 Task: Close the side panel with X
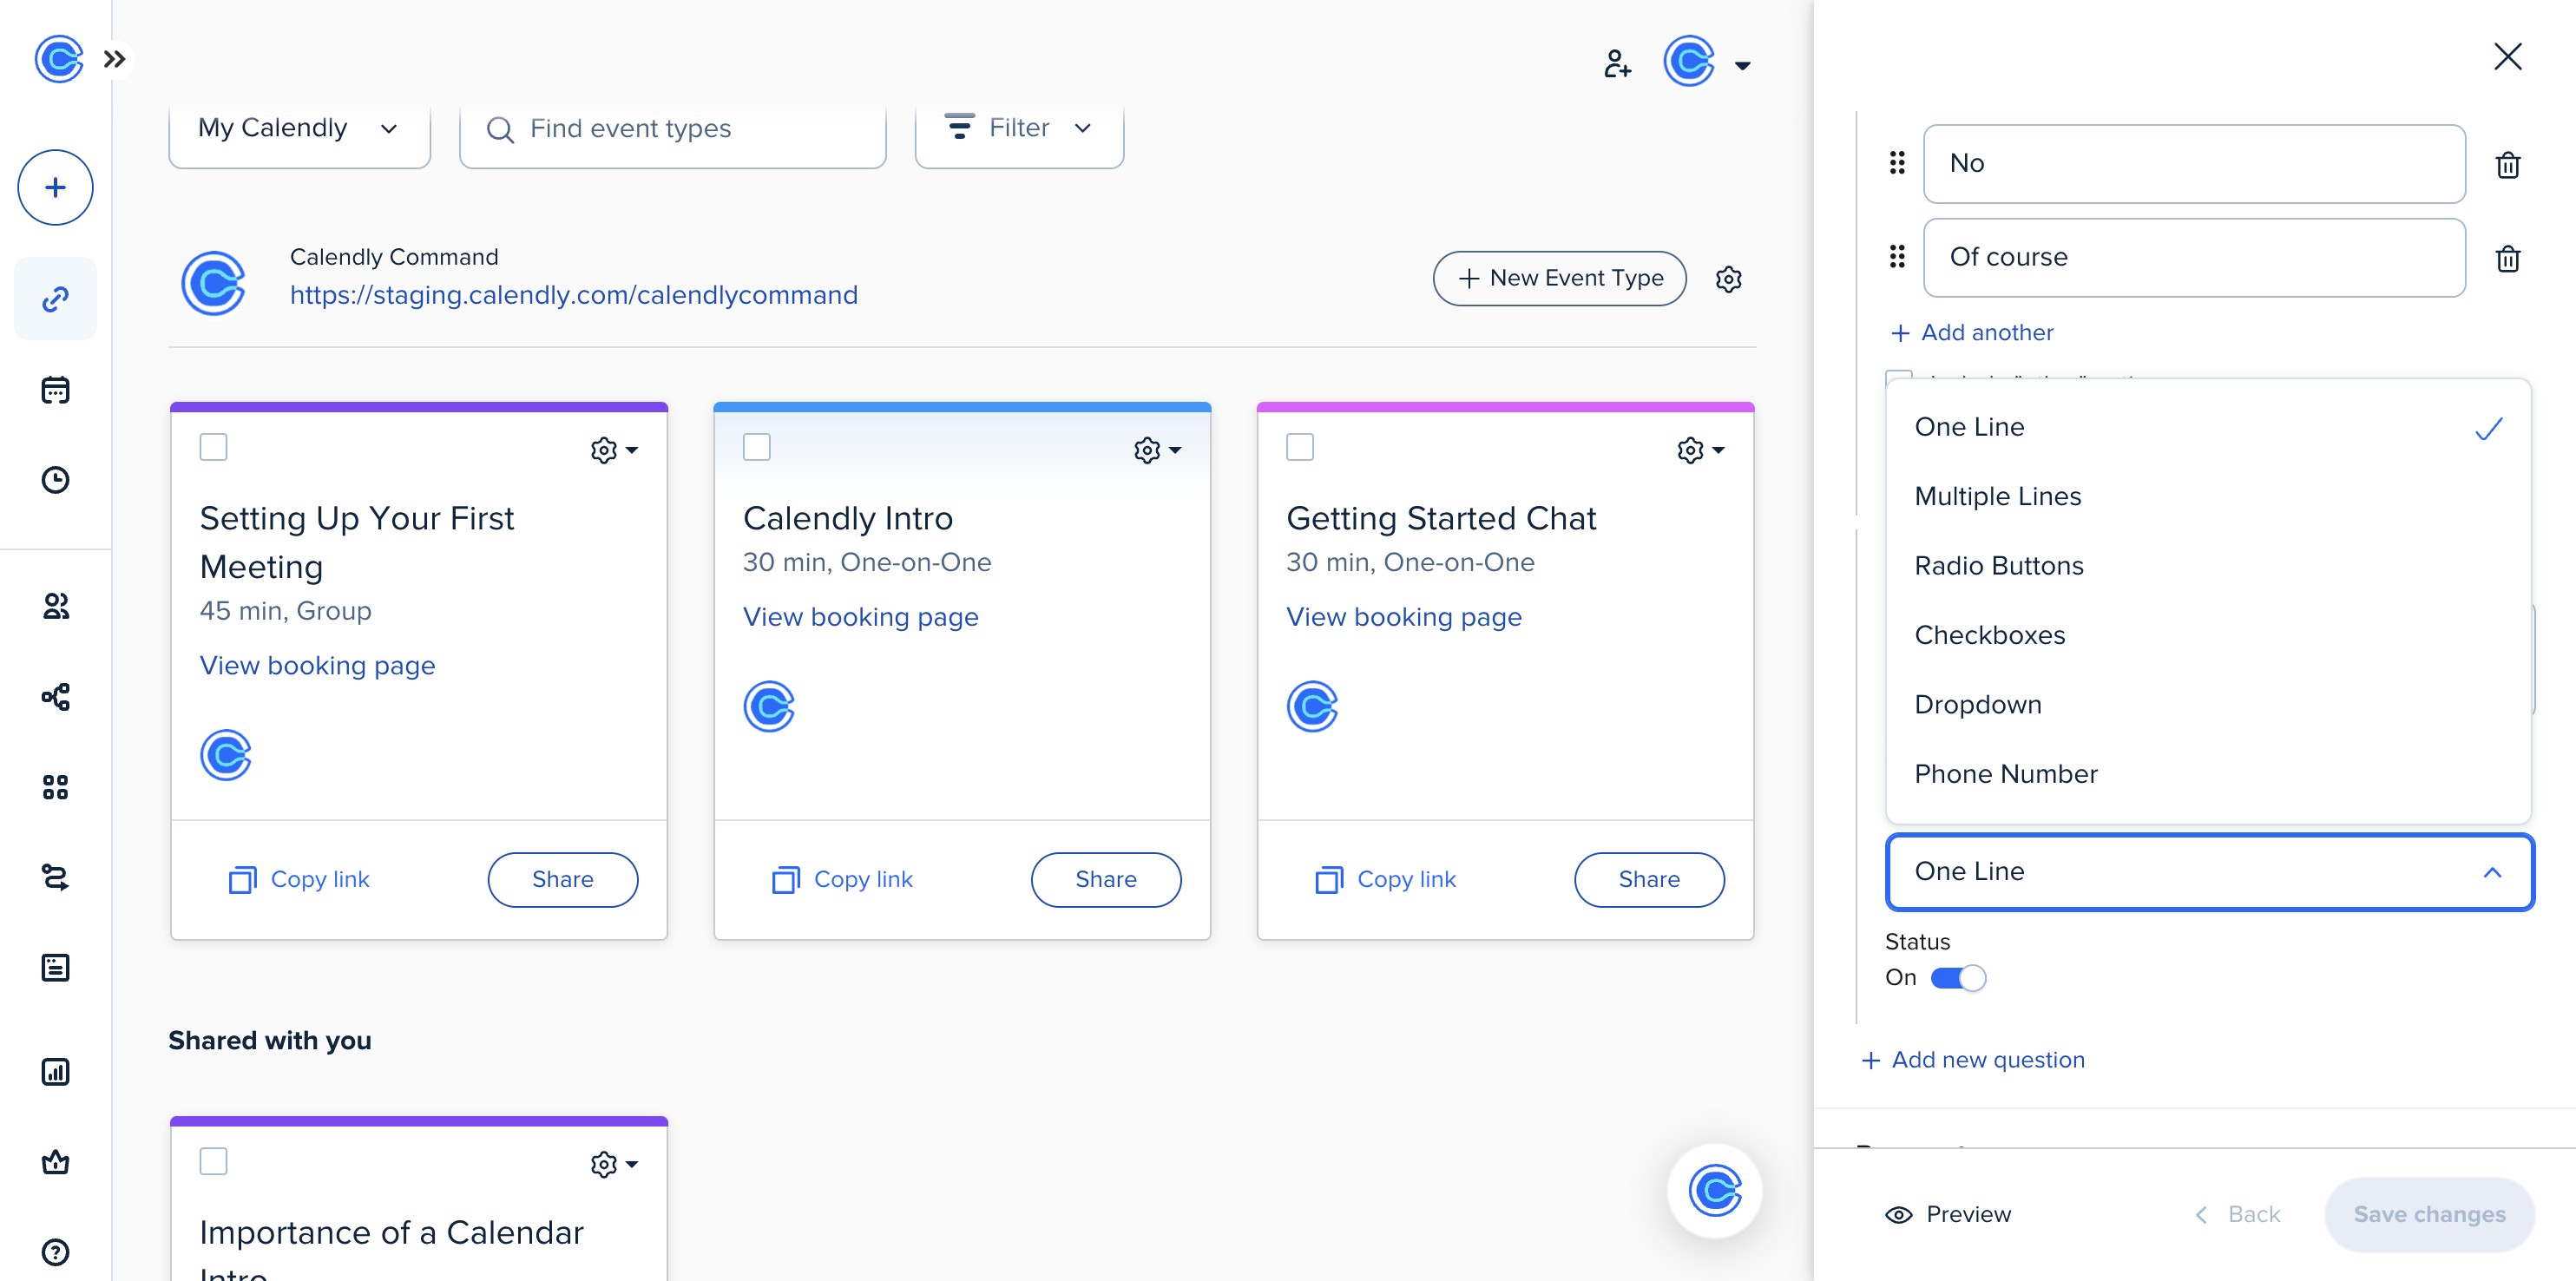click(2508, 57)
